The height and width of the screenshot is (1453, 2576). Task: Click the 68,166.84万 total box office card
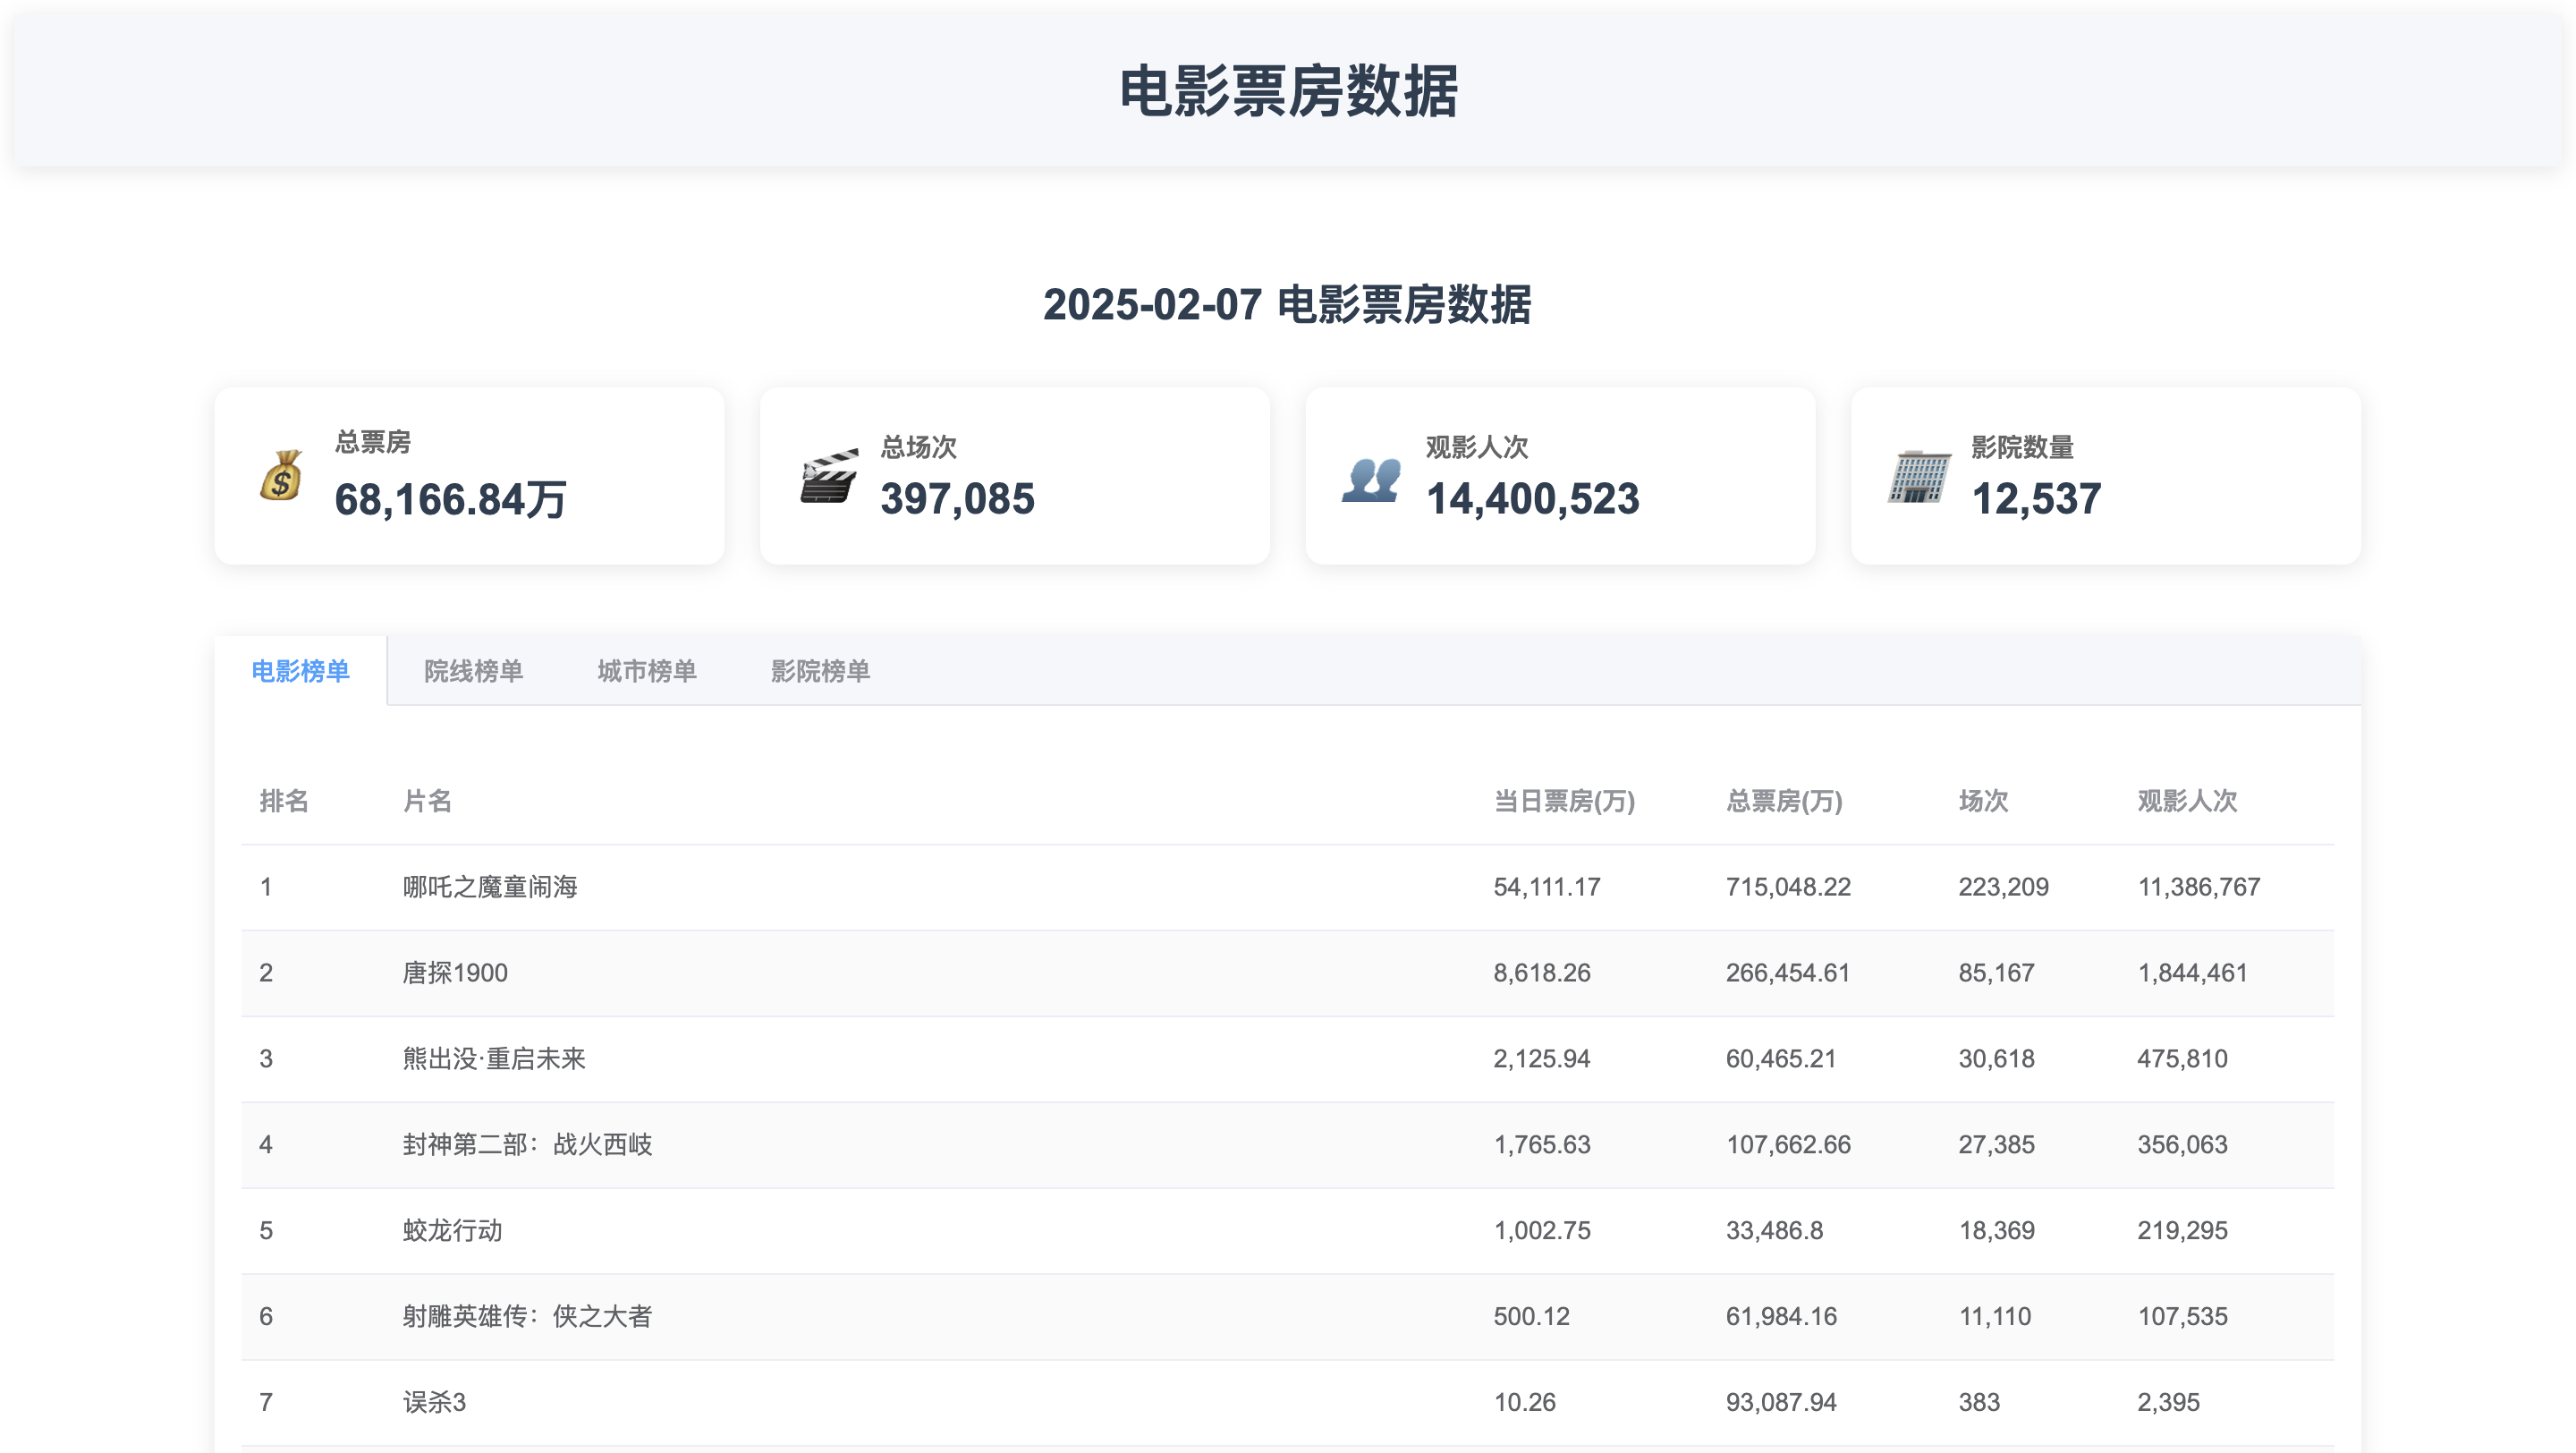469,476
